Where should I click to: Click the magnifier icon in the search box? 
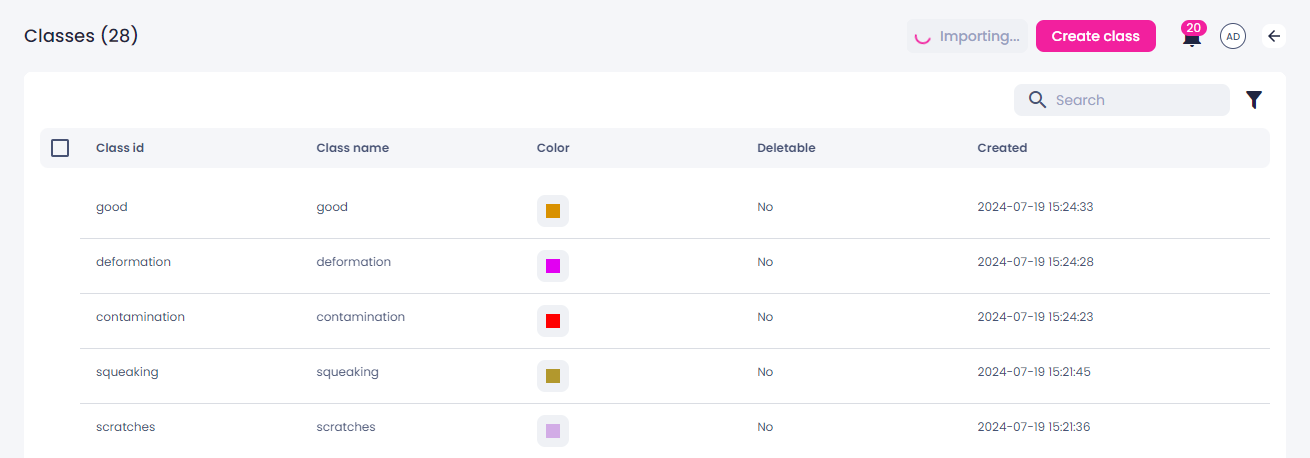coord(1038,100)
